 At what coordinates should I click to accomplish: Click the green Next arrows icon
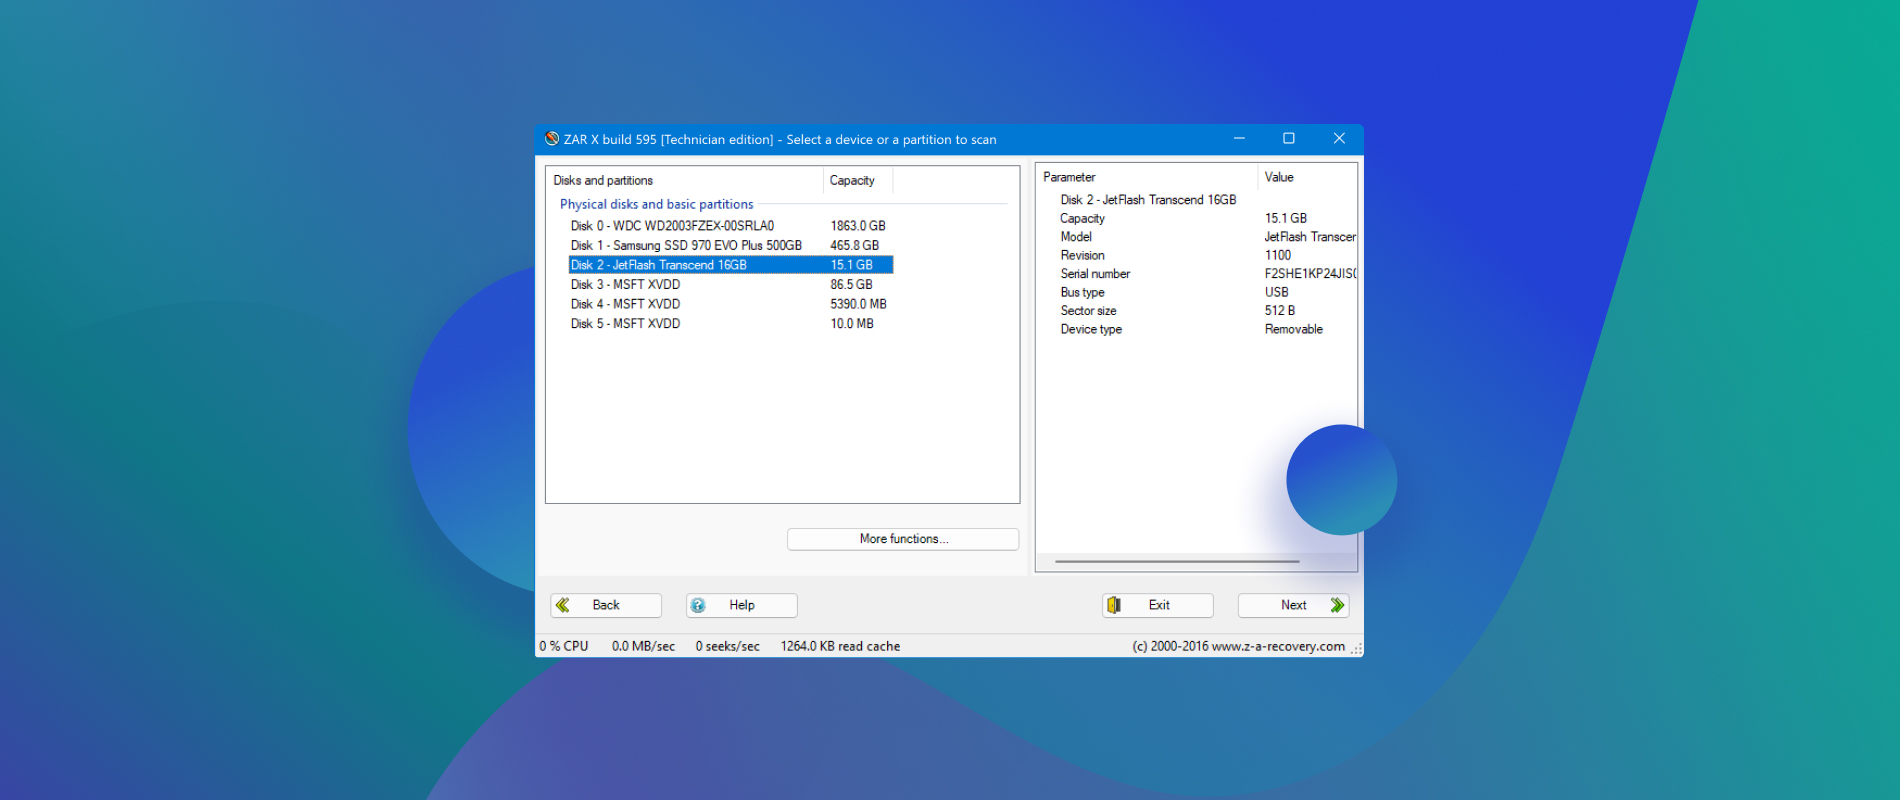click(x=1337, y=605)
